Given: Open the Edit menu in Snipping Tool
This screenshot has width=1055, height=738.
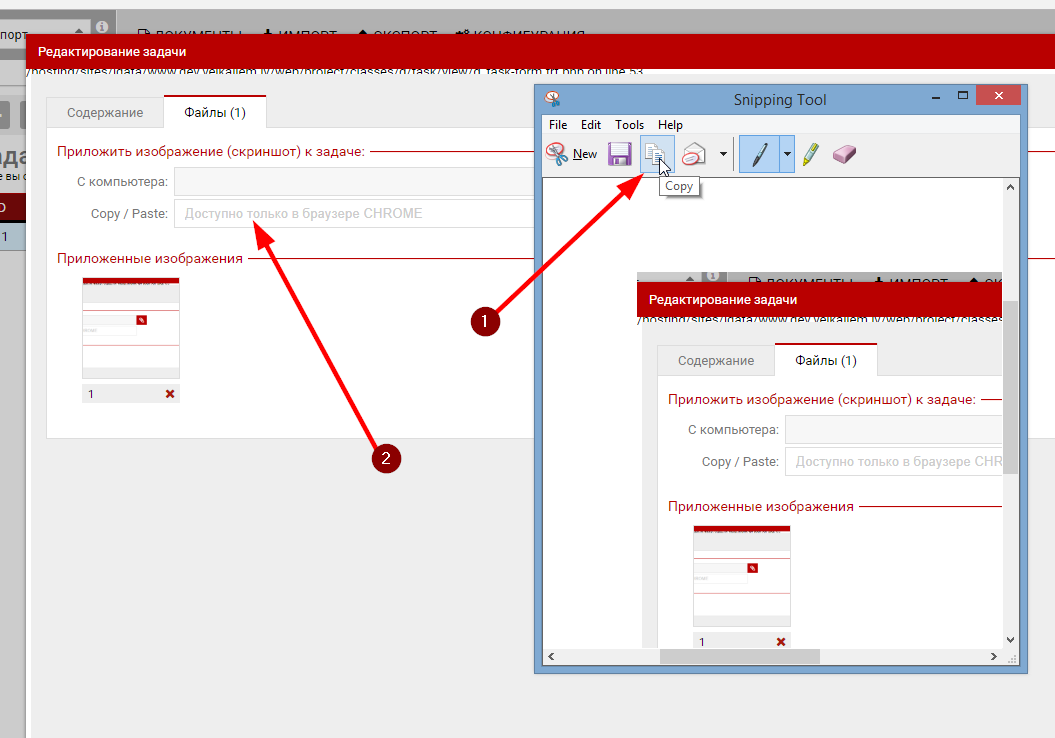Looking at the screenshot, I should click(591, 125).
